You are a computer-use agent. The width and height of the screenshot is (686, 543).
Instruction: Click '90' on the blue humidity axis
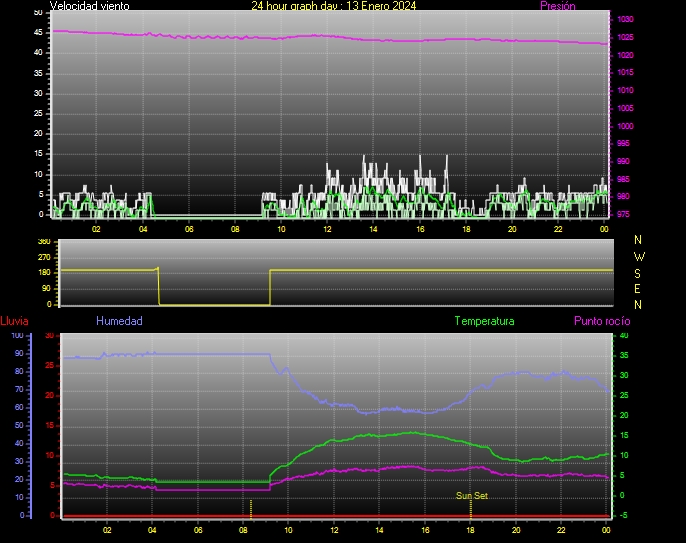(x=19, y=353)
